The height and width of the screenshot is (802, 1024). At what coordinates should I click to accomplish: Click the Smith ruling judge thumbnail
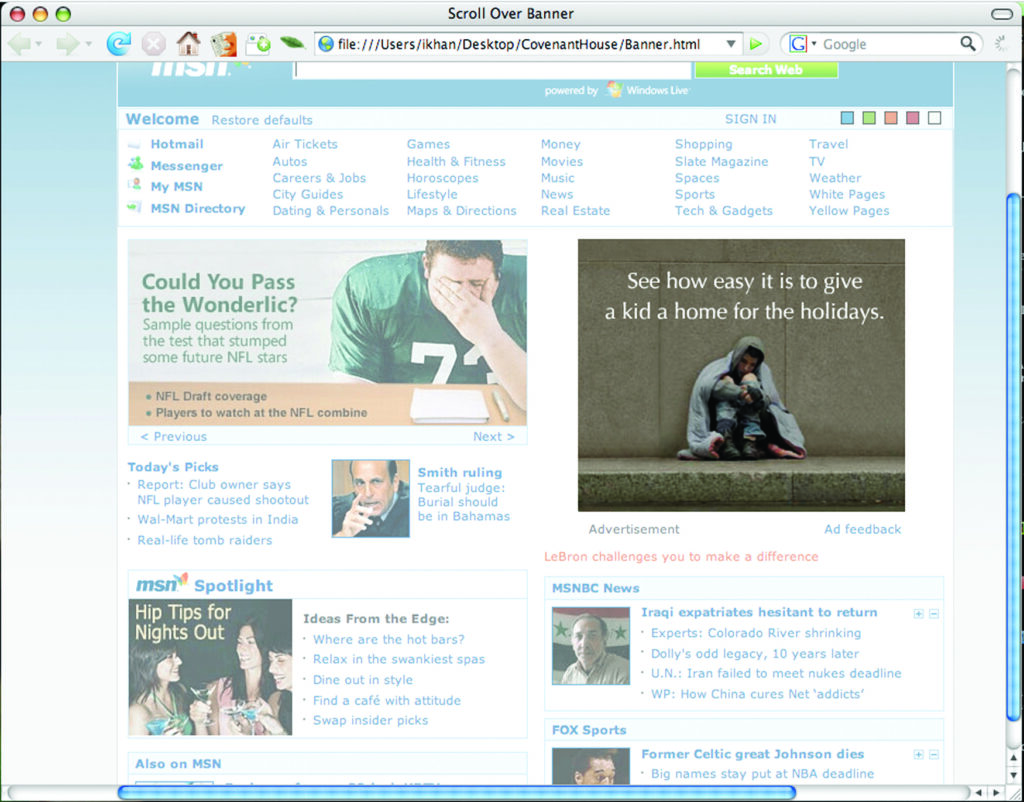[x=370, y=498]
